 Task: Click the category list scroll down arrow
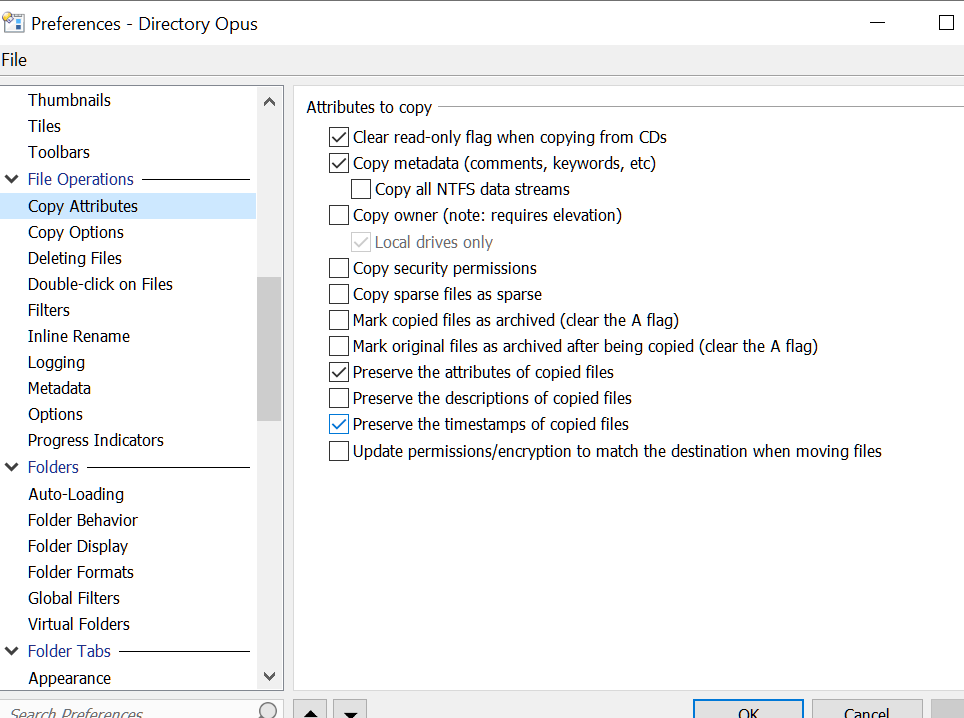point(269,676)
